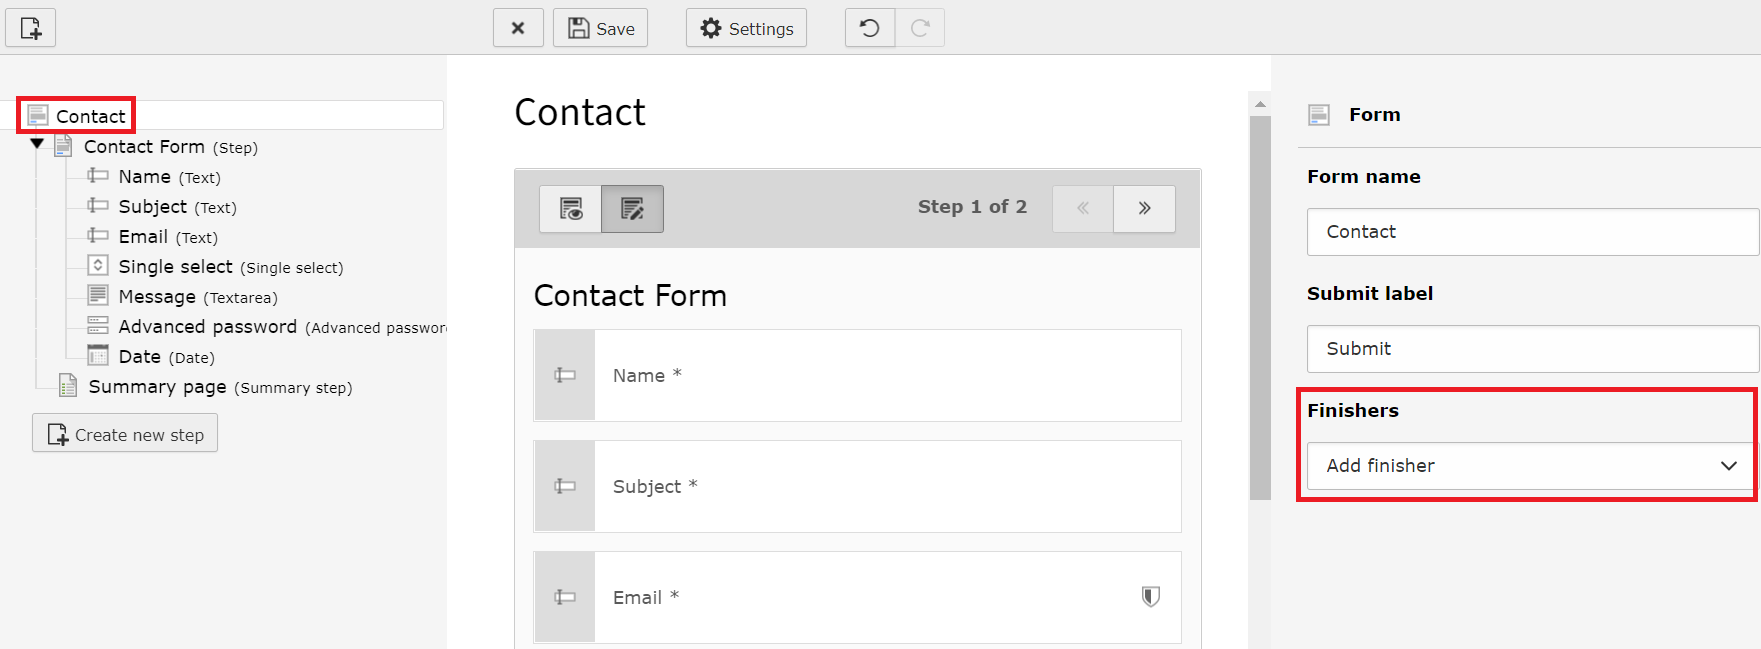Select Summary page in the element tree

tap(155, 387)
